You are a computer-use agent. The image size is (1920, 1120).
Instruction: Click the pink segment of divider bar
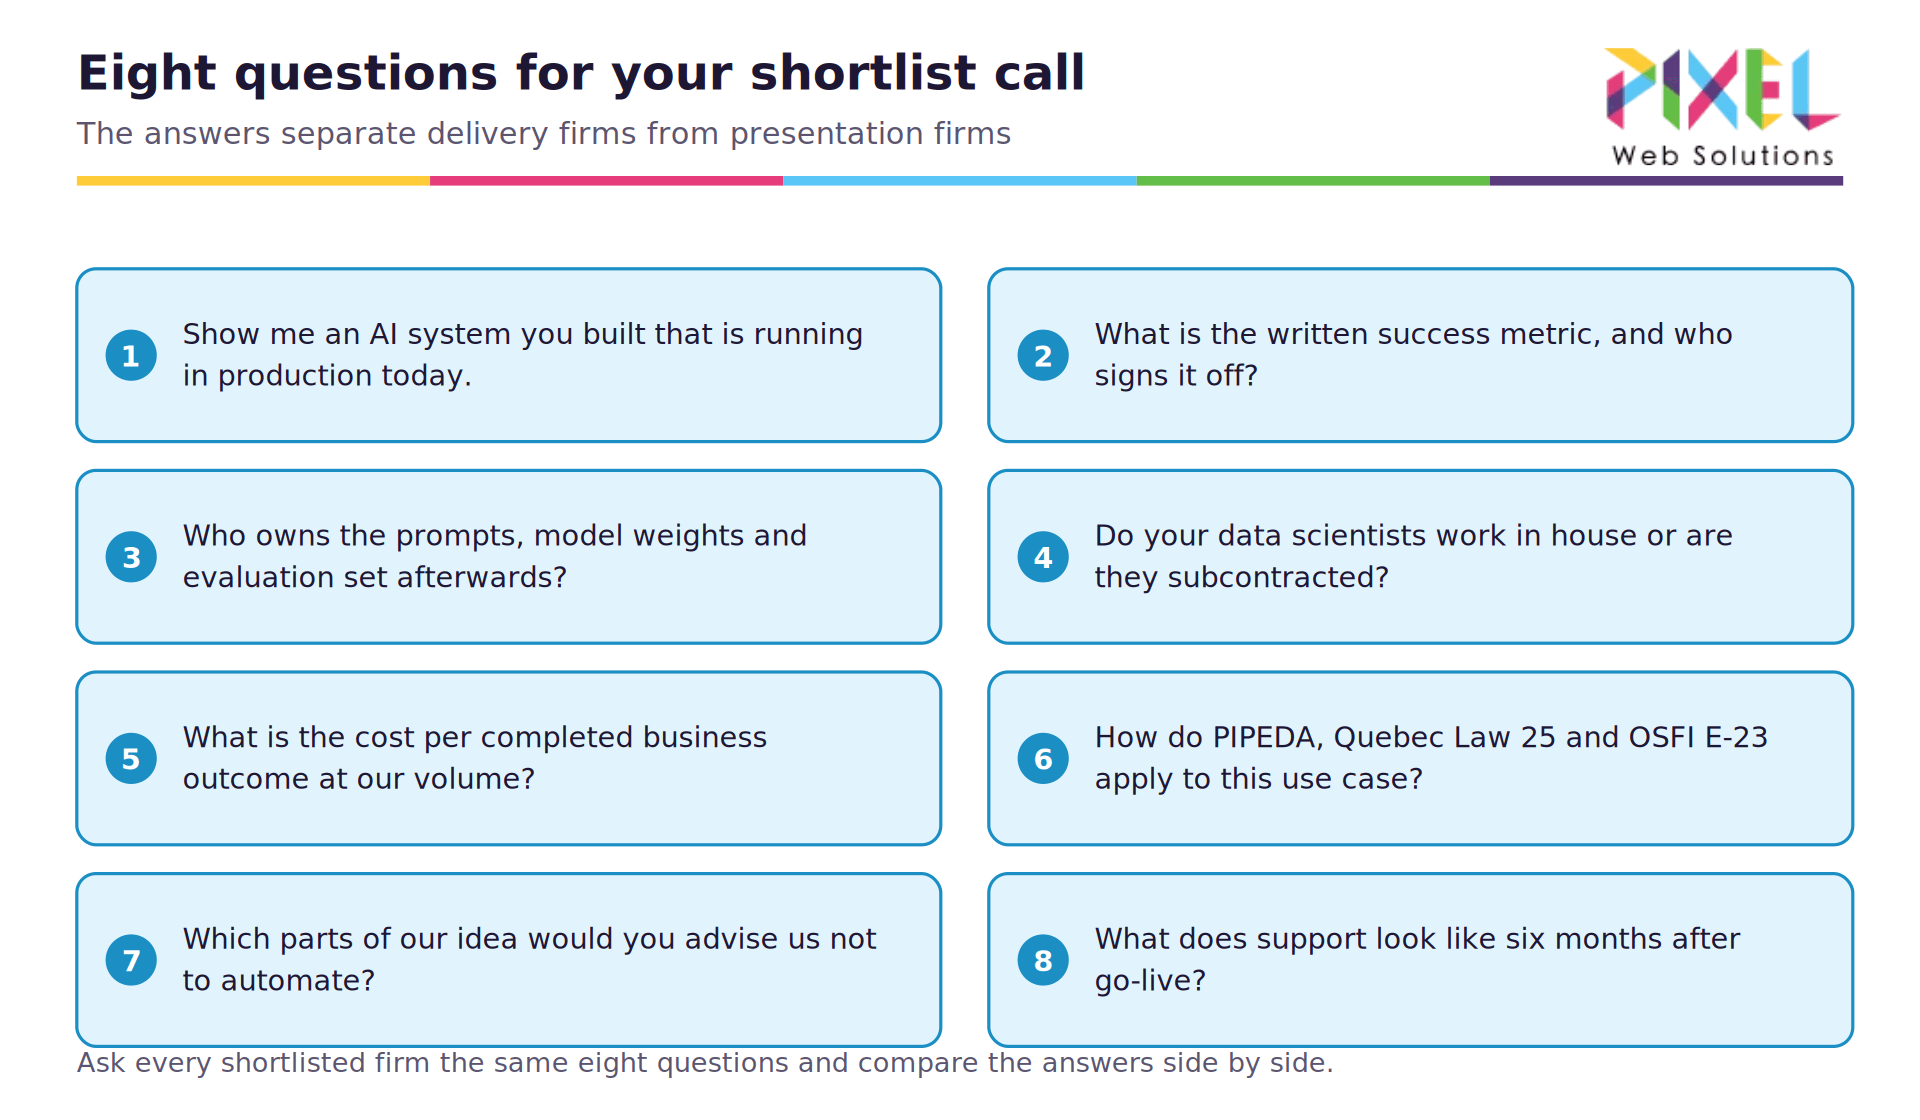[x=606, y=181]
